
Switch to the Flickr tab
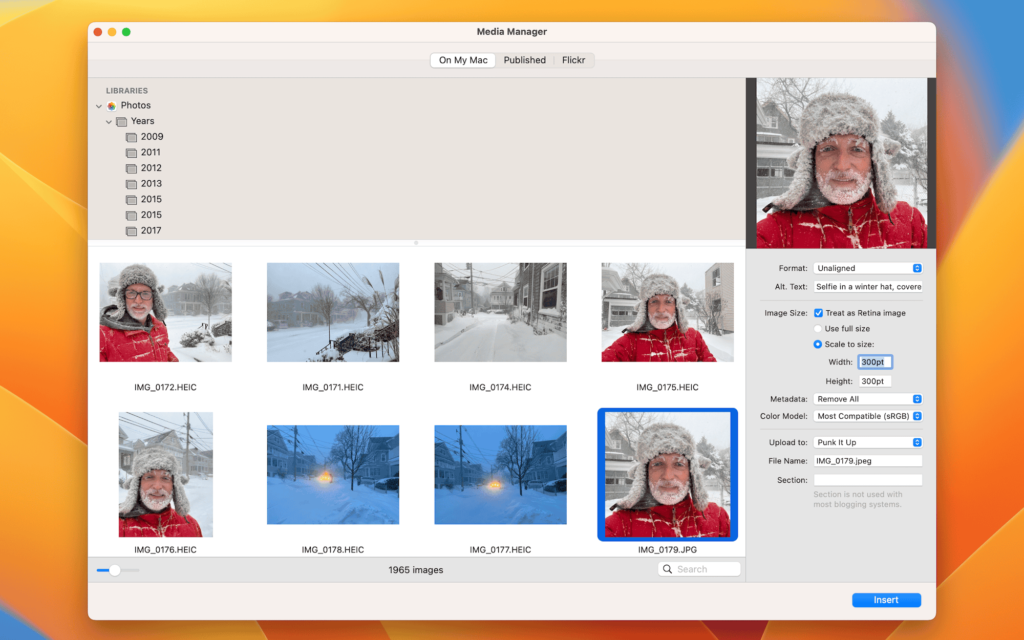click(x=573, y=60)
